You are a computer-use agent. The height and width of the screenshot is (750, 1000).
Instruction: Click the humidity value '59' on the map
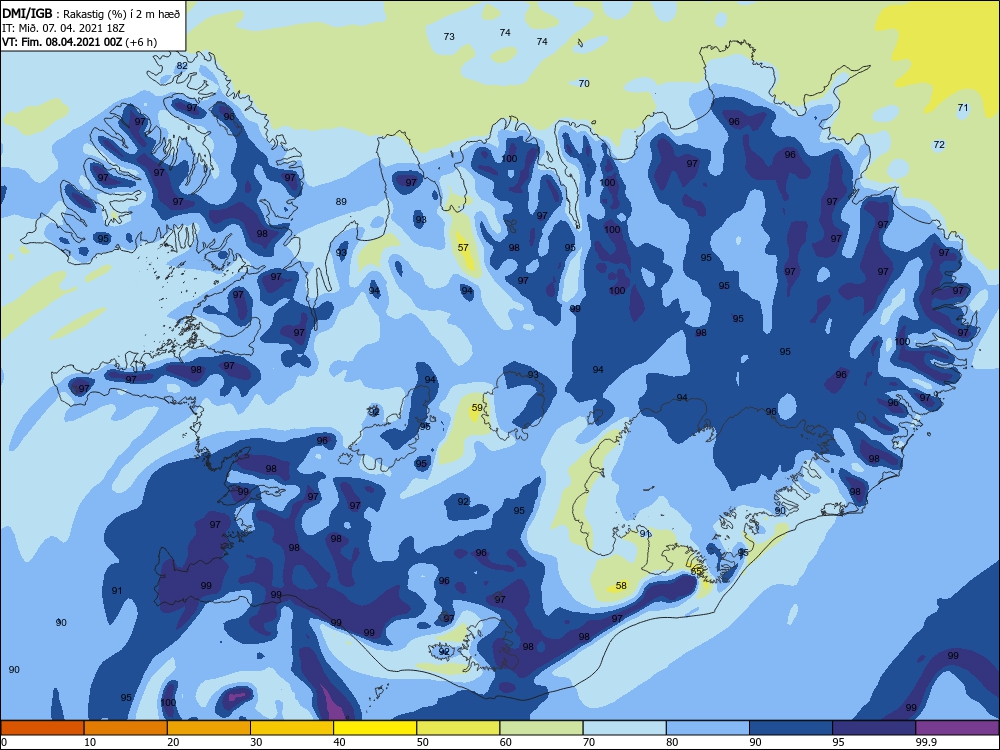pos(477,408)
